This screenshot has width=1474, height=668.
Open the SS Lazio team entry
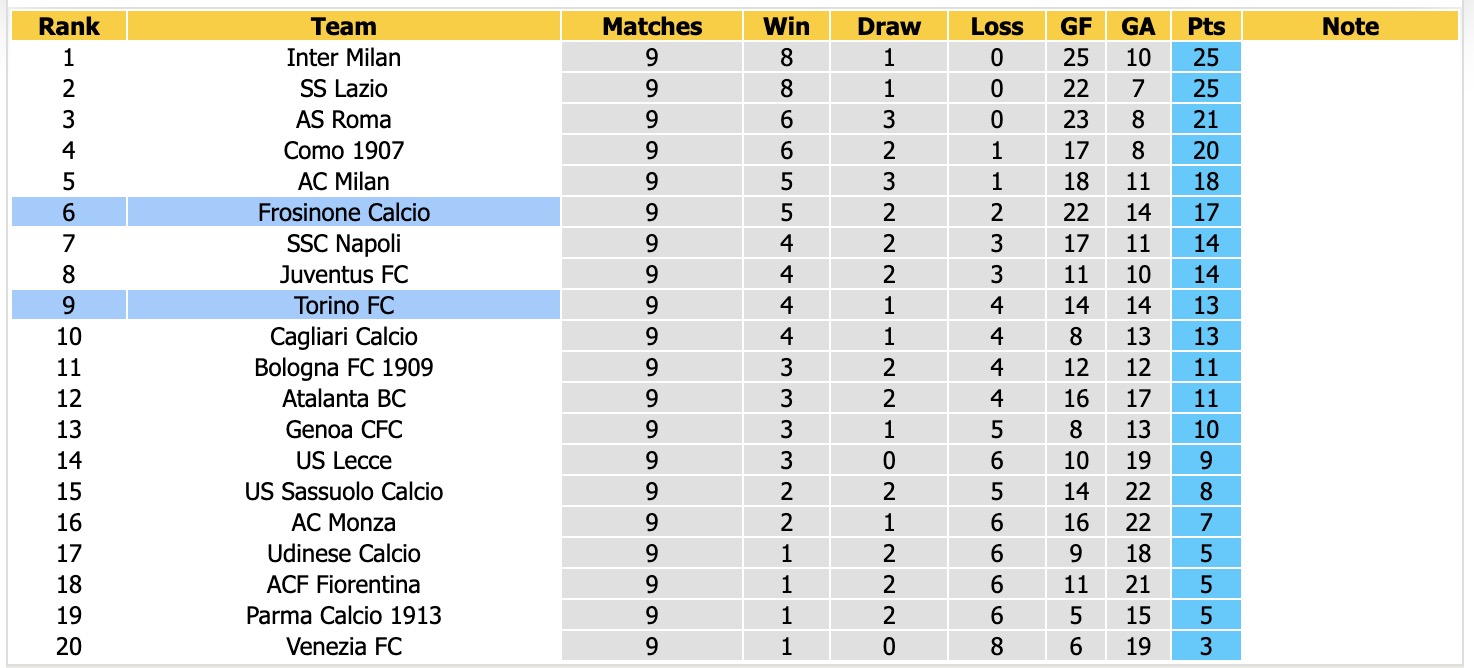(x=344, y=89)
